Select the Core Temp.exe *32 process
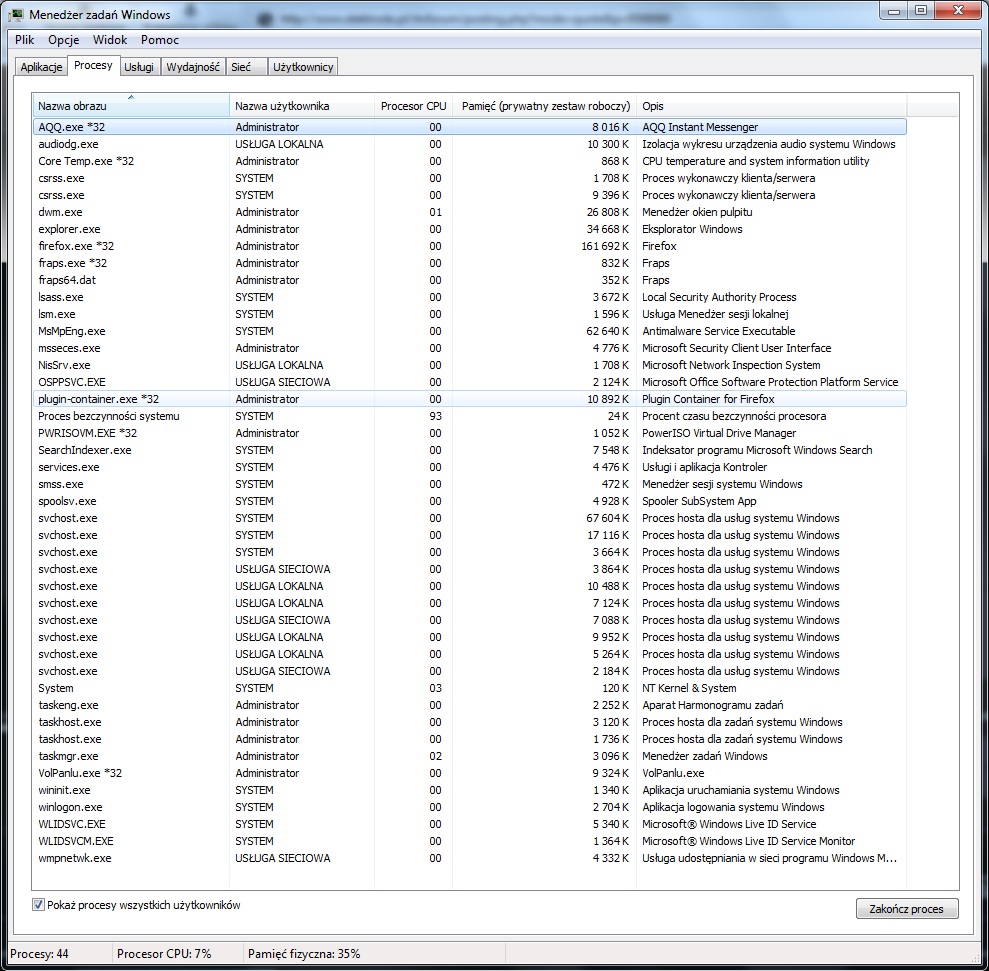The image size is (989, 971). pyautogui.click(x=469, y=161)
